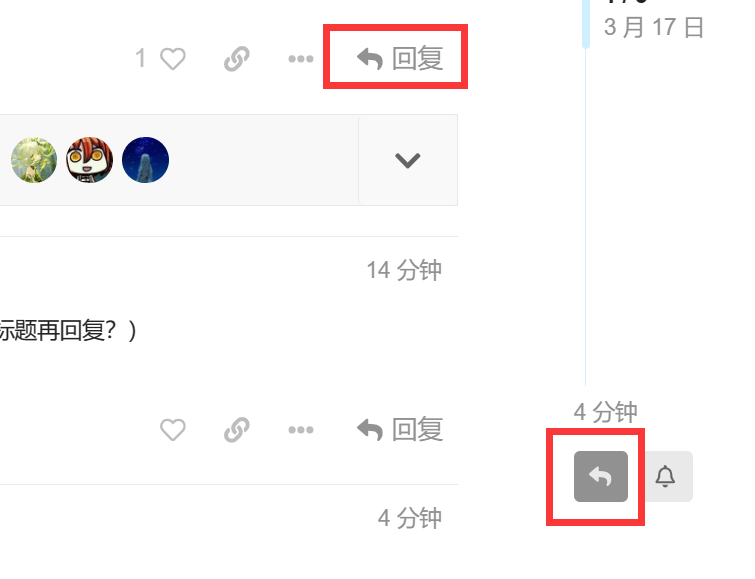Image resolution: width=755 pixels, height=579 pixels.
Task: Click the "14 分钟" post timestamp
Action: pos(404,270)
